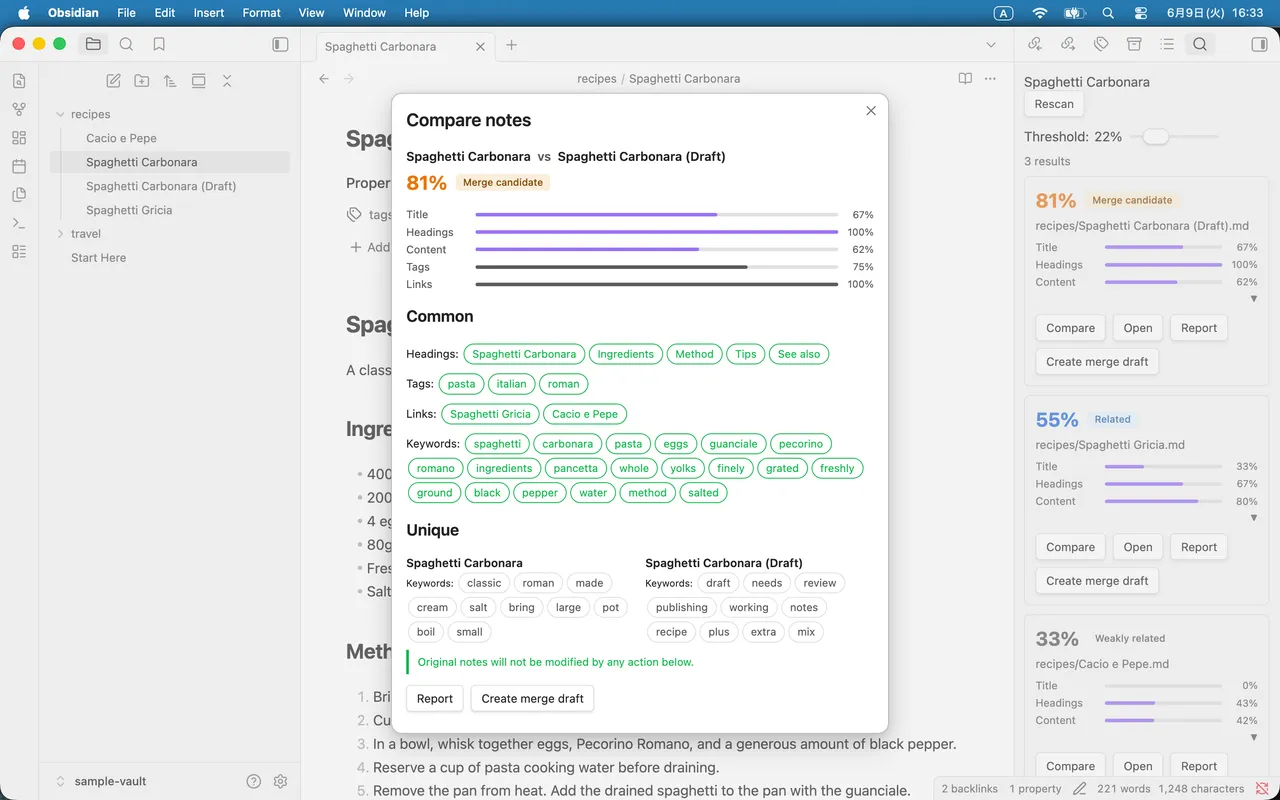1280x800 pixels.
Task: Open the search tab in the left sidebar
Action: pyautogui.click(x=126, y=44)
